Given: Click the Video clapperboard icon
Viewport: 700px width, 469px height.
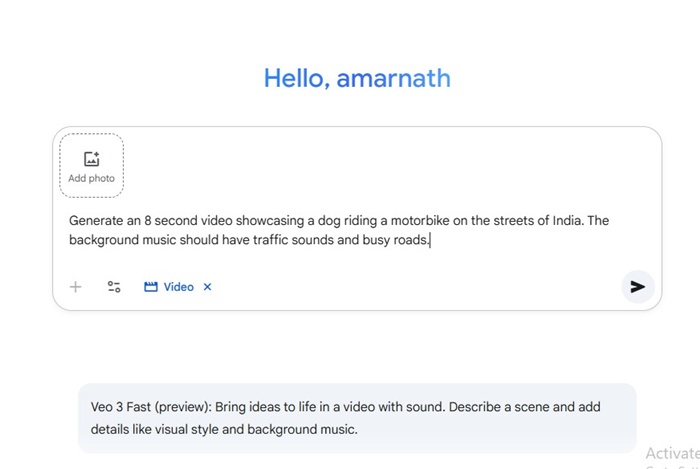Looking at the screenshot, I should [x=151, y=287].
